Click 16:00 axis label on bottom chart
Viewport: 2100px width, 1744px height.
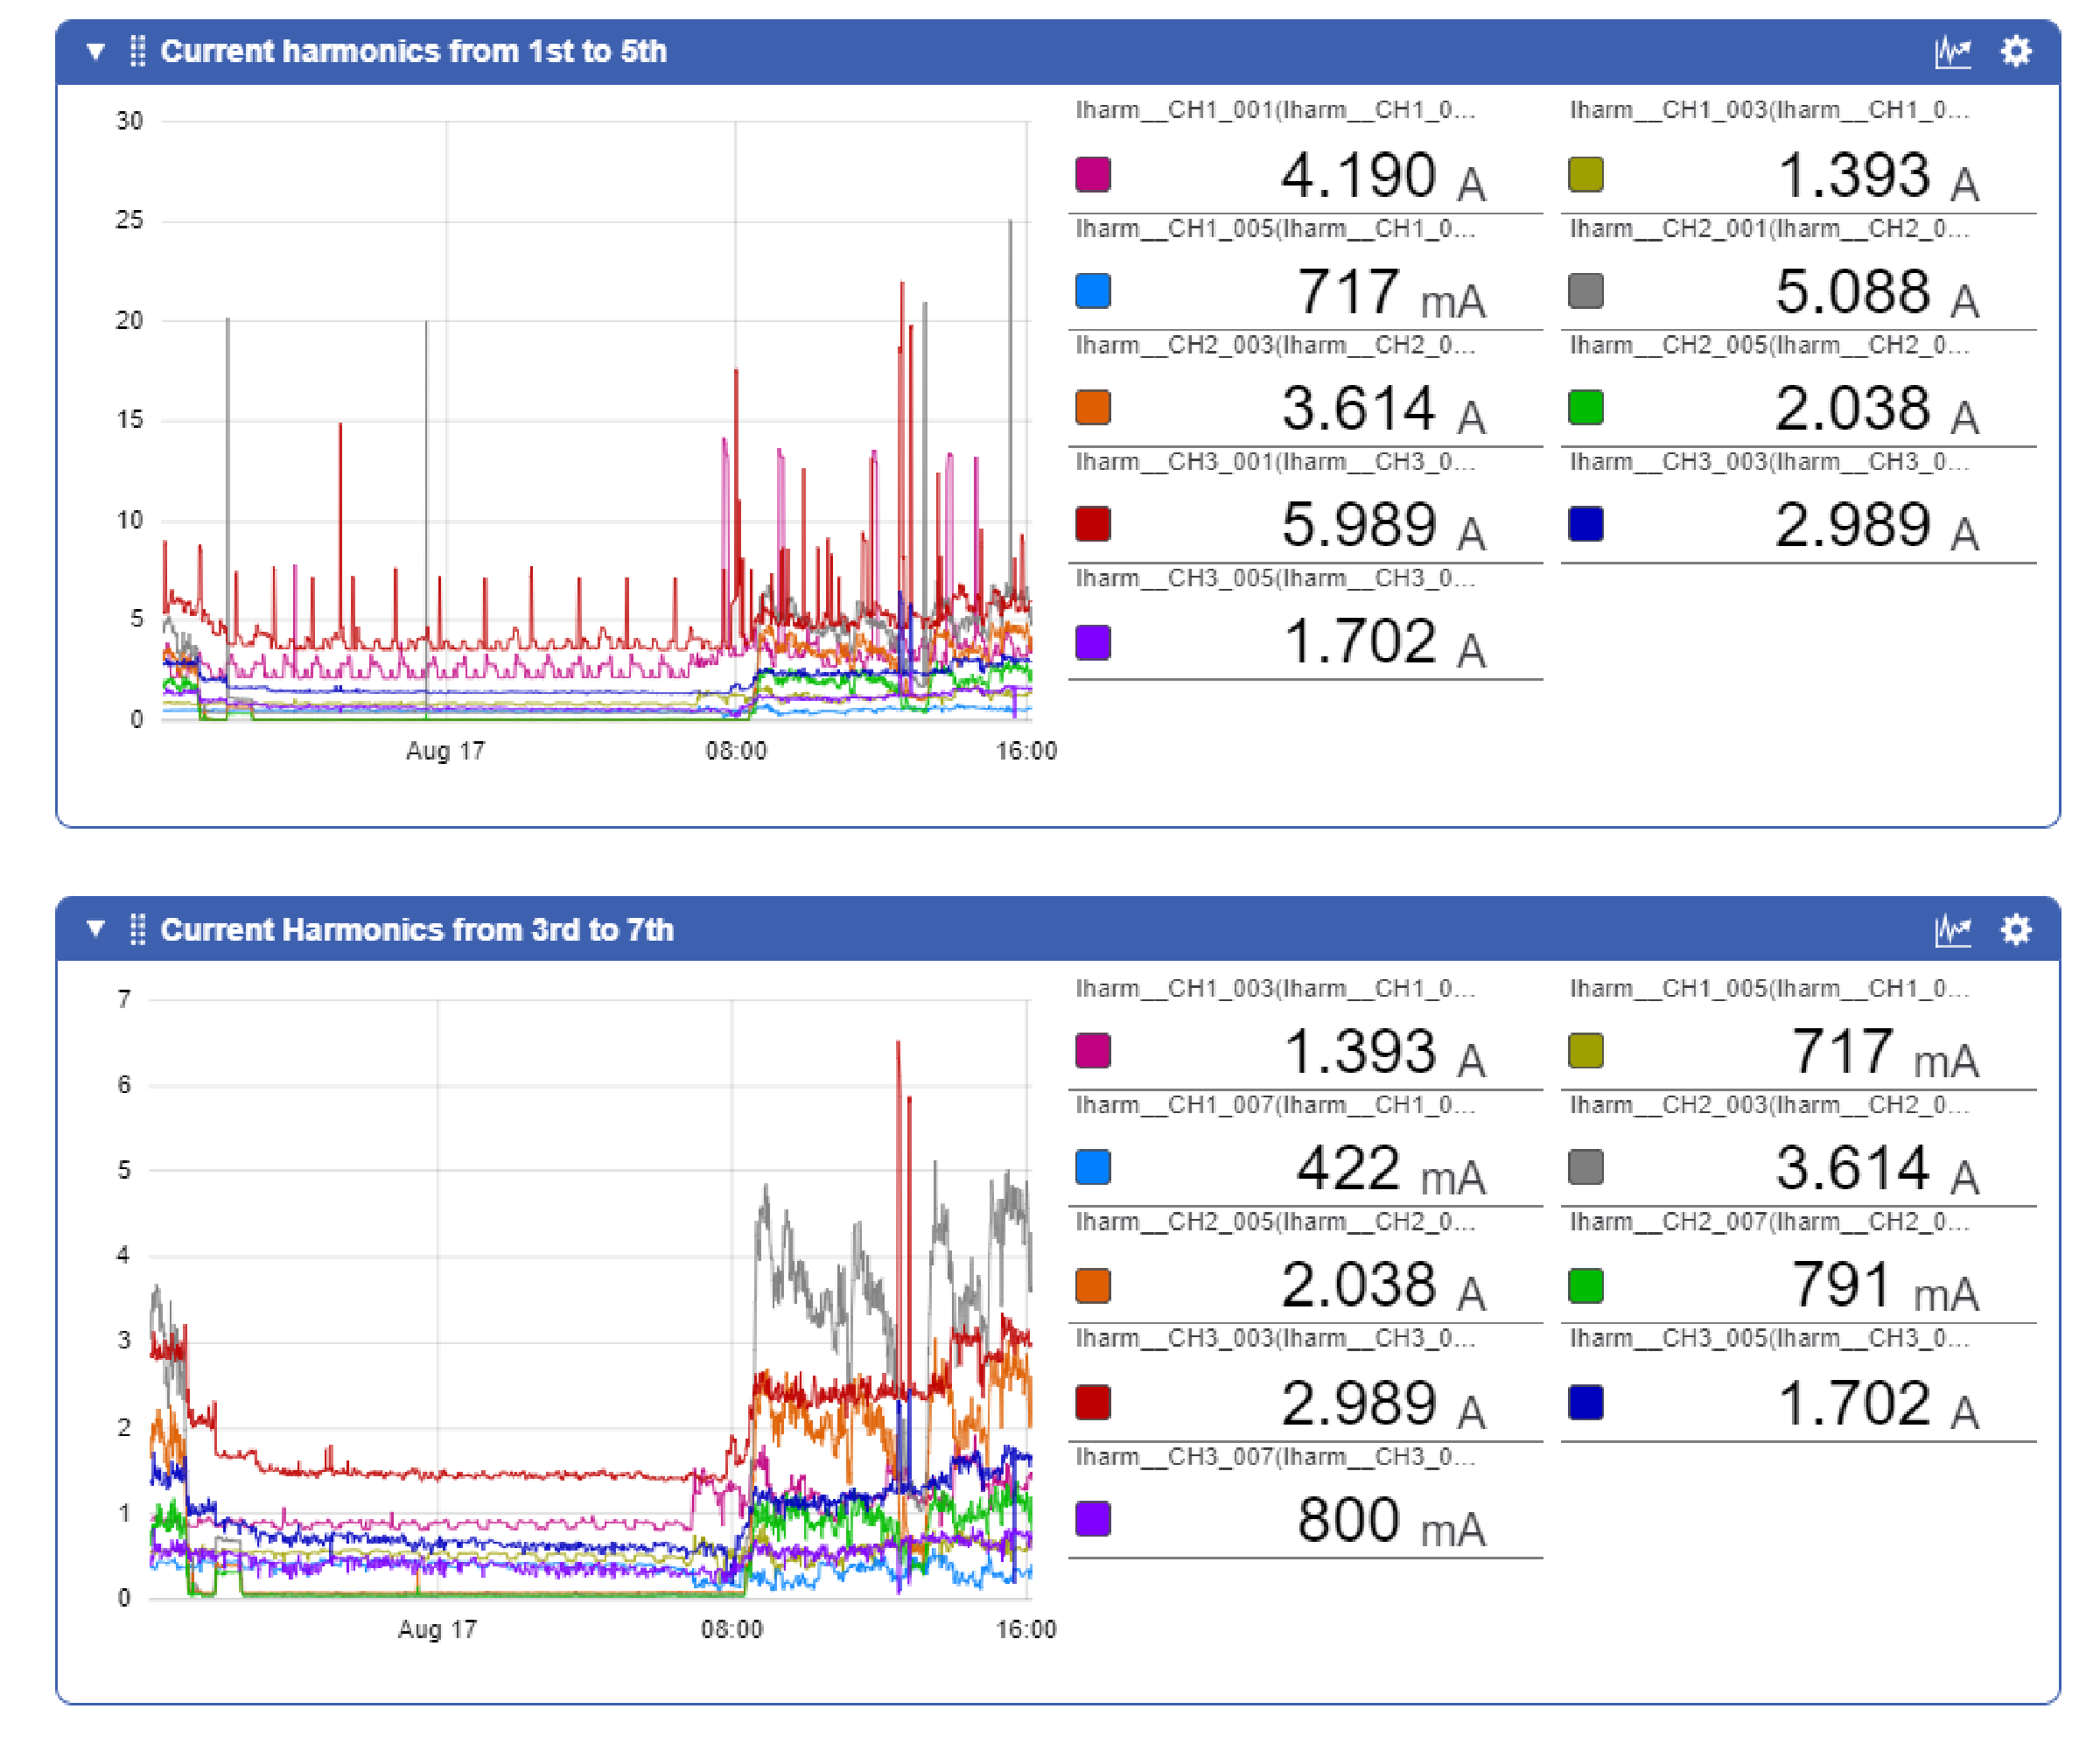(x=1026, y=1629)
